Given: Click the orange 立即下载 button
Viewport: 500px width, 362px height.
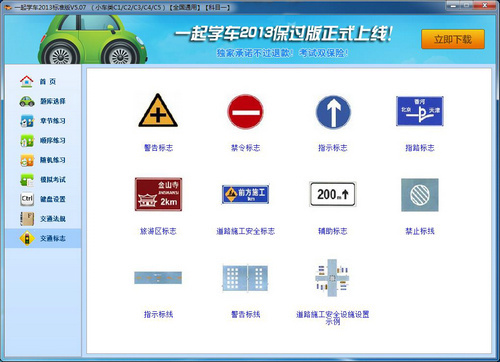Looking at the screenshot, I should (453, 39).
